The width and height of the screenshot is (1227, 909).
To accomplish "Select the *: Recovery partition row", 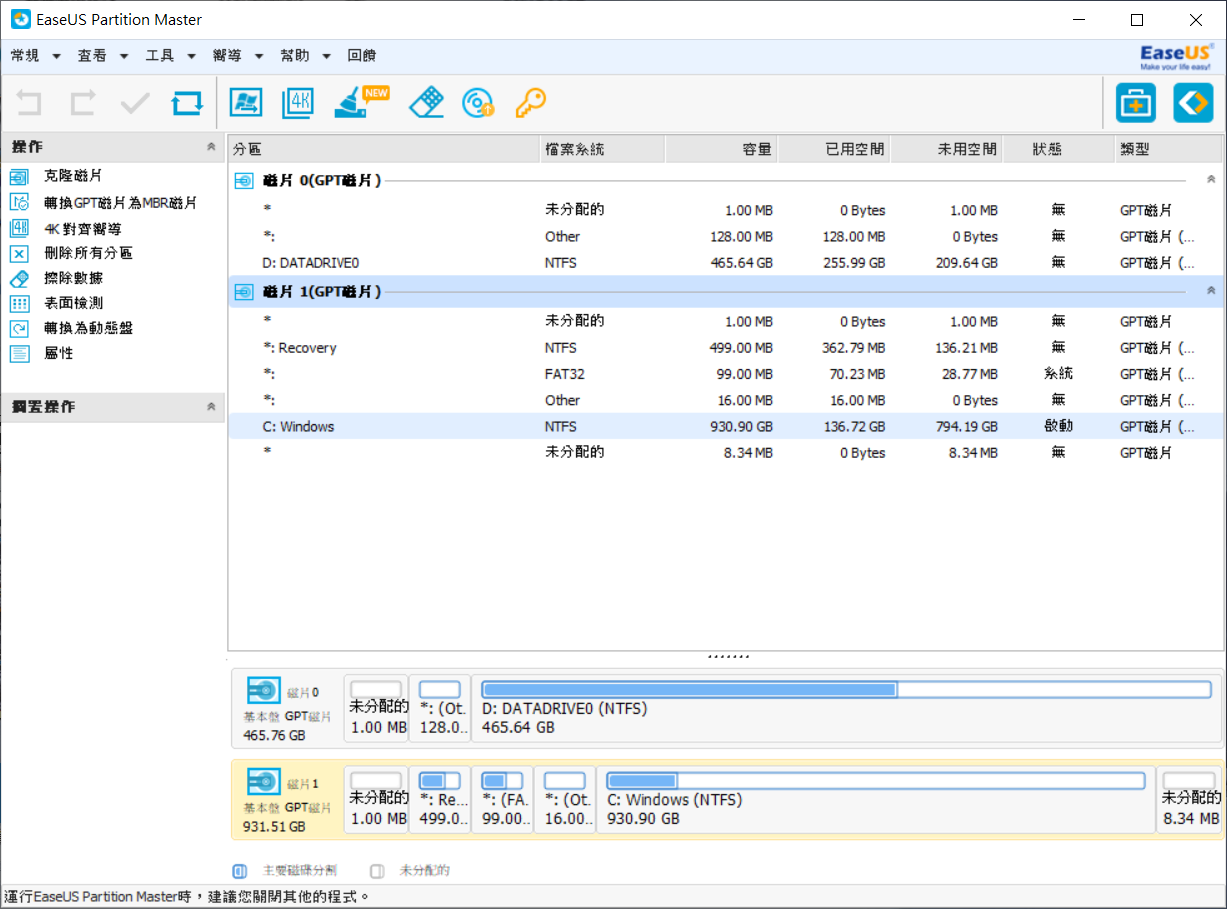I will point(725,348).
